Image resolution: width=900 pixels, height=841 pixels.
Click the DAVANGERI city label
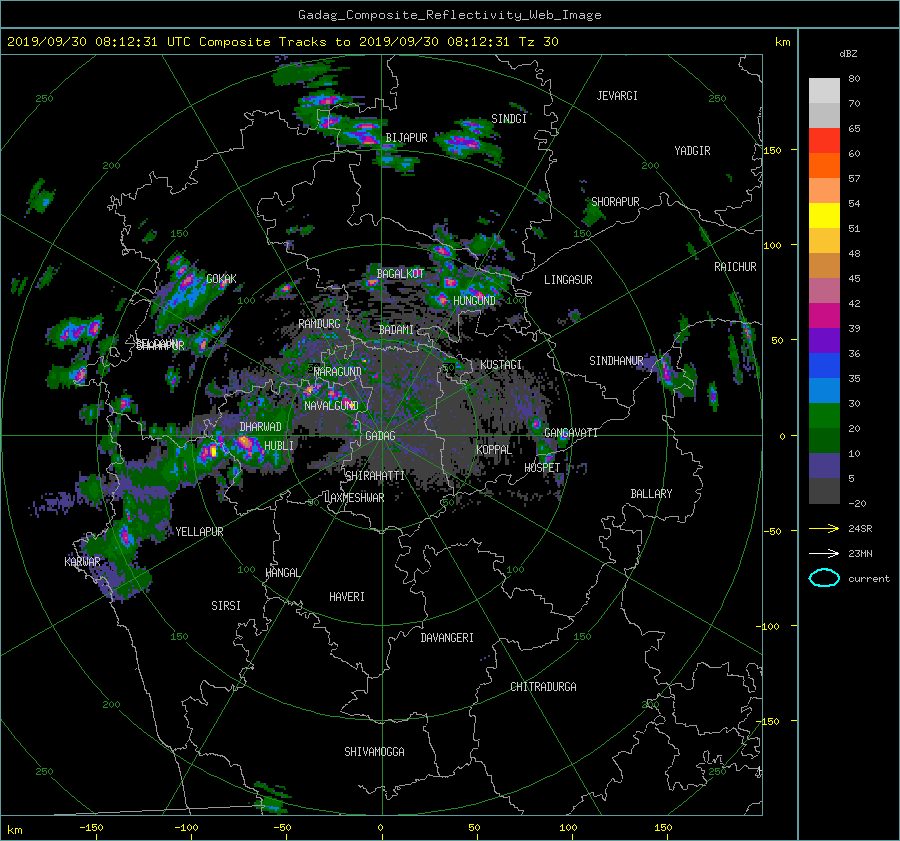tap(447, 638)
